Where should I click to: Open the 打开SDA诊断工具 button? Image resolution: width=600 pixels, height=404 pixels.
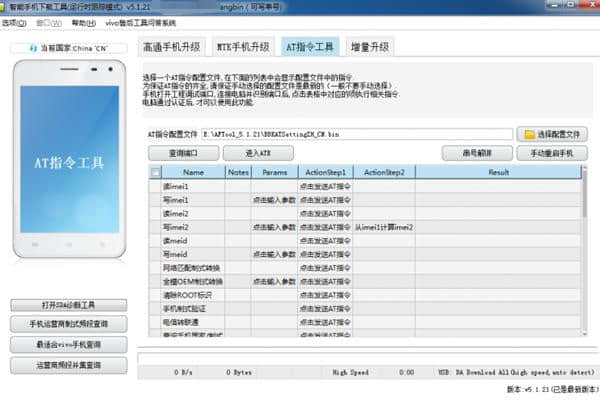pyautogui.click(x=69, y=305)
